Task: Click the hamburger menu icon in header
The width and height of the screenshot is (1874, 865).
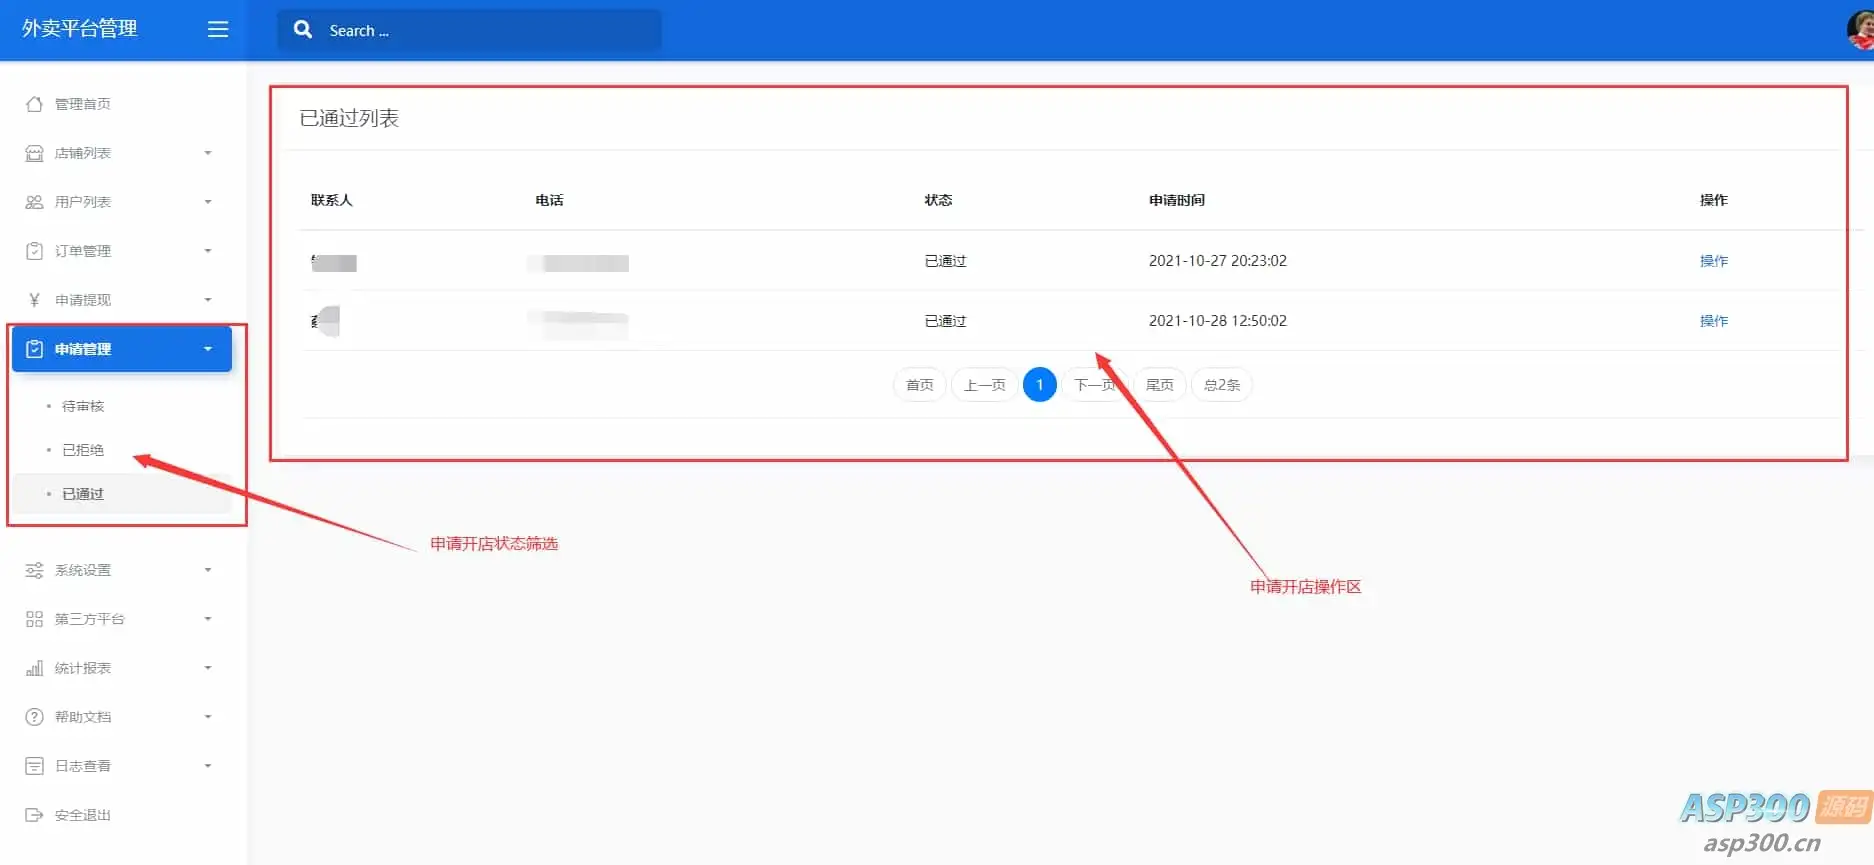Action: pos(218,30)
